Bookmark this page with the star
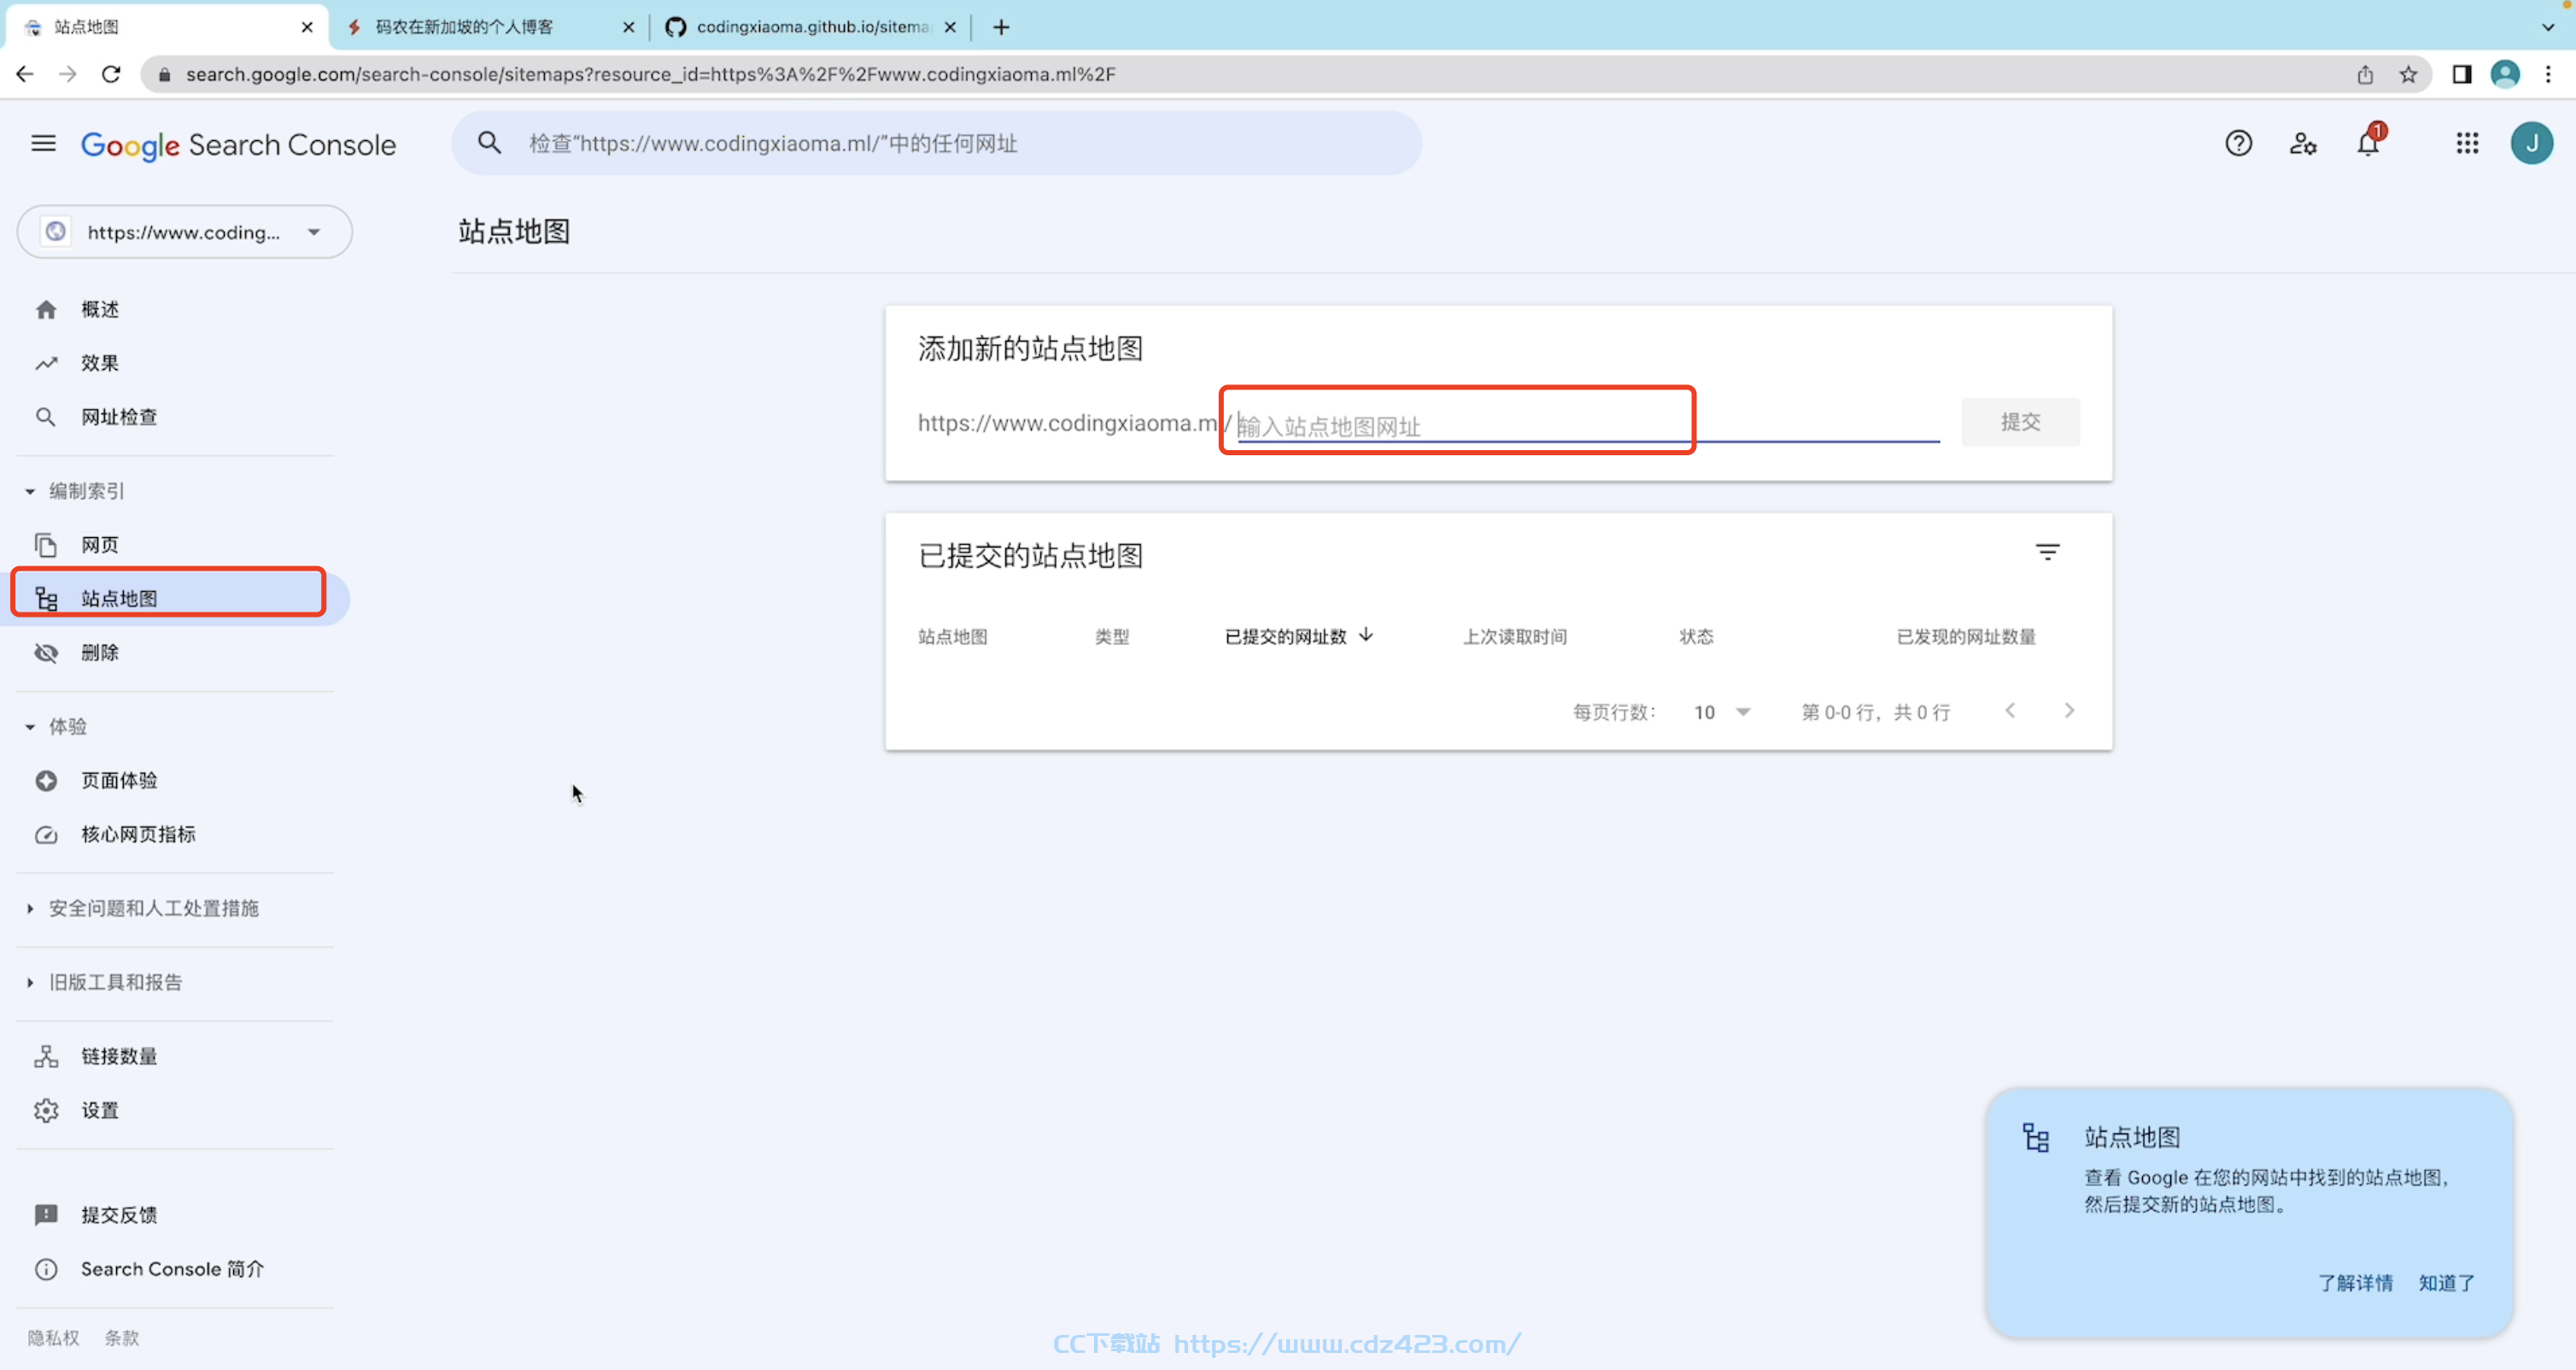The image size is (2576, 1370). tap(2408, 74)
